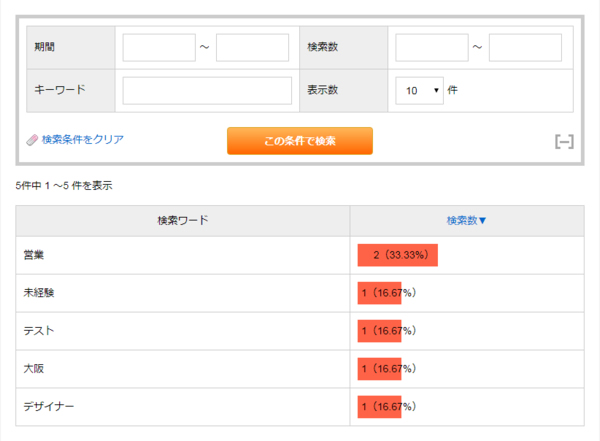The height and width of the screenshot is (441, 600).
Task: Click the eraser icon beside clear conditions
Action: pyautogui.click(x=31, y=140)
